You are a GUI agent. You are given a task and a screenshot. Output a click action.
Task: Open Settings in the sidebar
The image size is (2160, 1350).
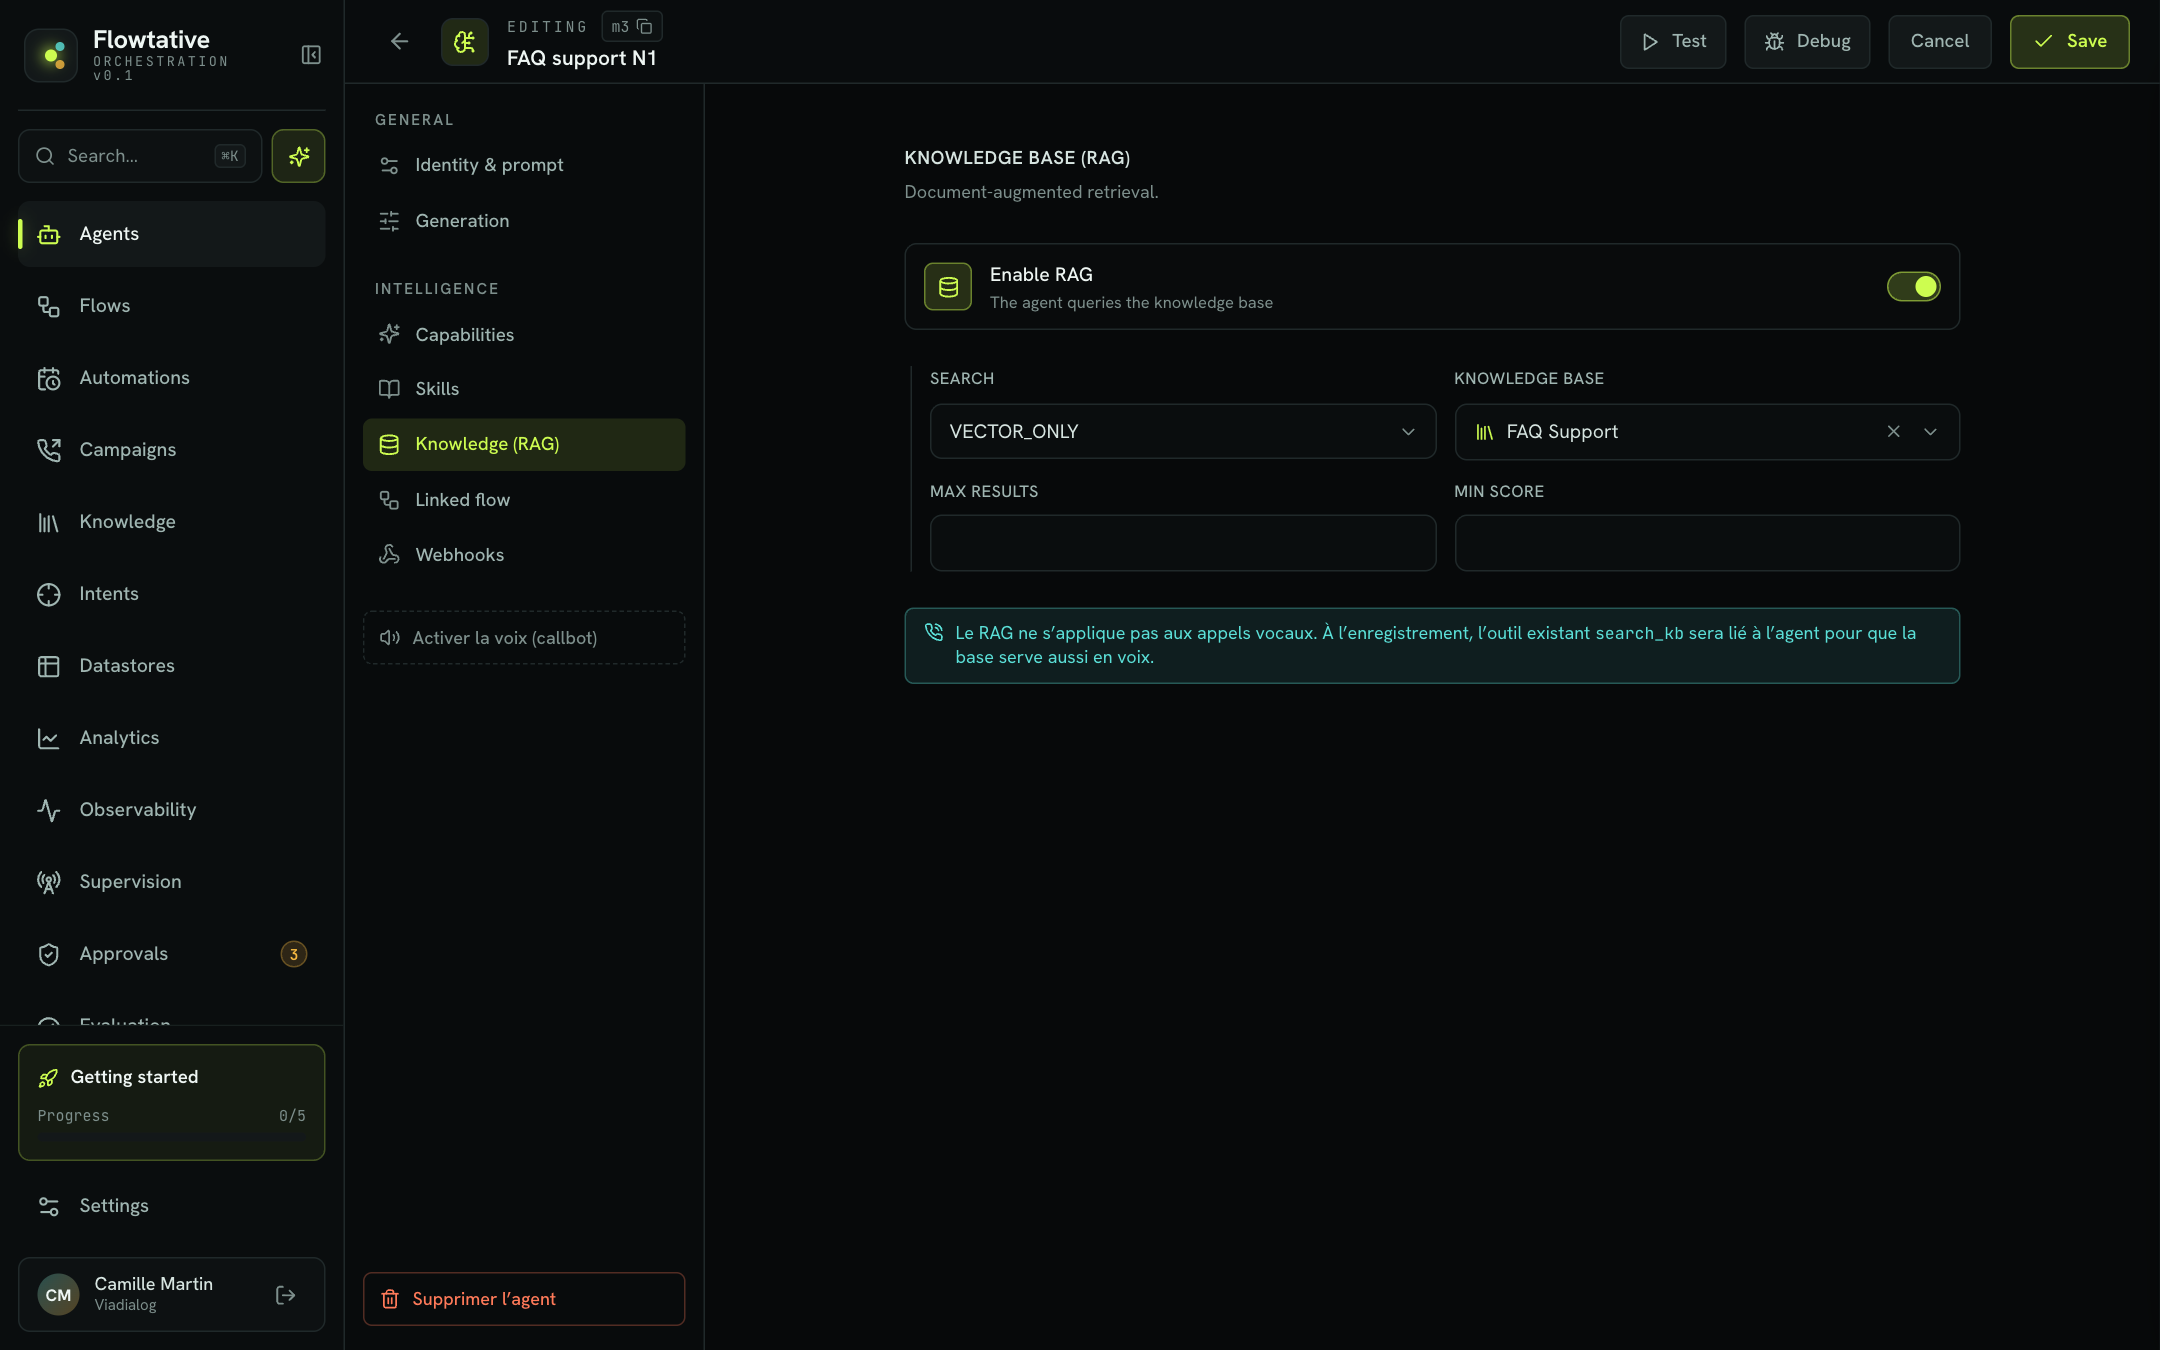pyautogui.click(x=172, y=1206)
